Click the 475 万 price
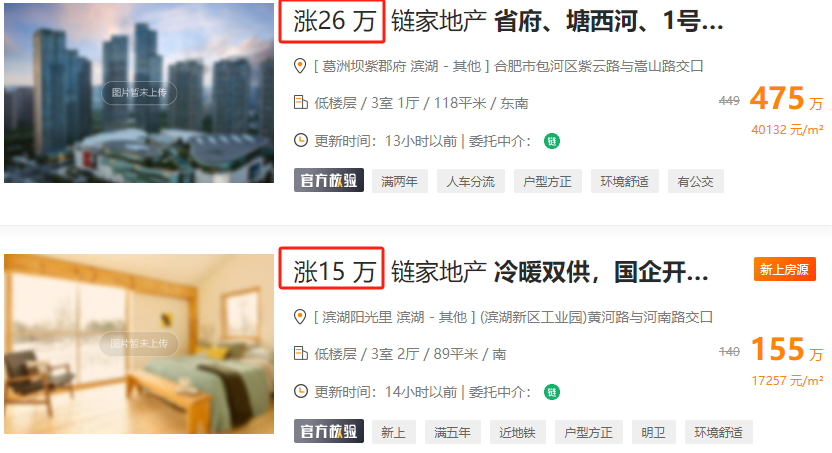 pyautogui.click(x=786, y=99)
